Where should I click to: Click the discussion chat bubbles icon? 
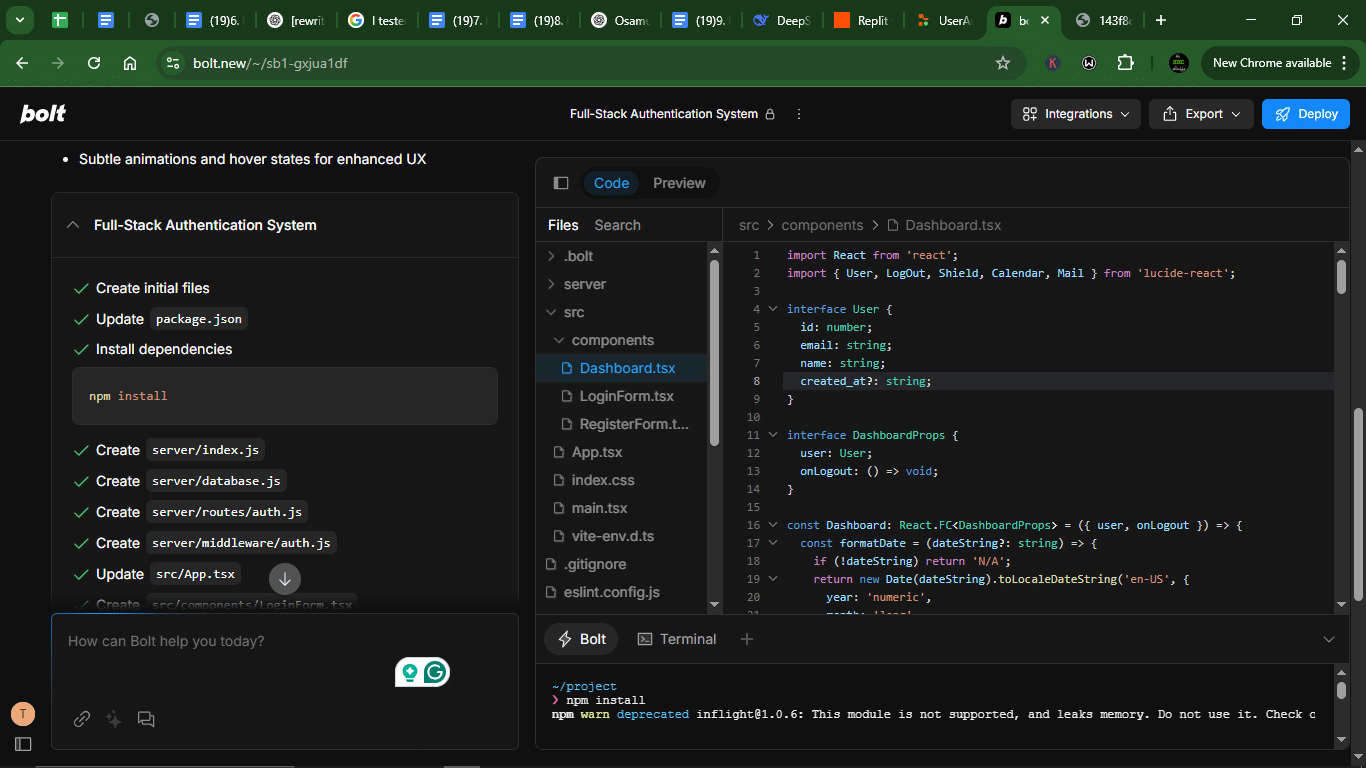tap(146, 719)
